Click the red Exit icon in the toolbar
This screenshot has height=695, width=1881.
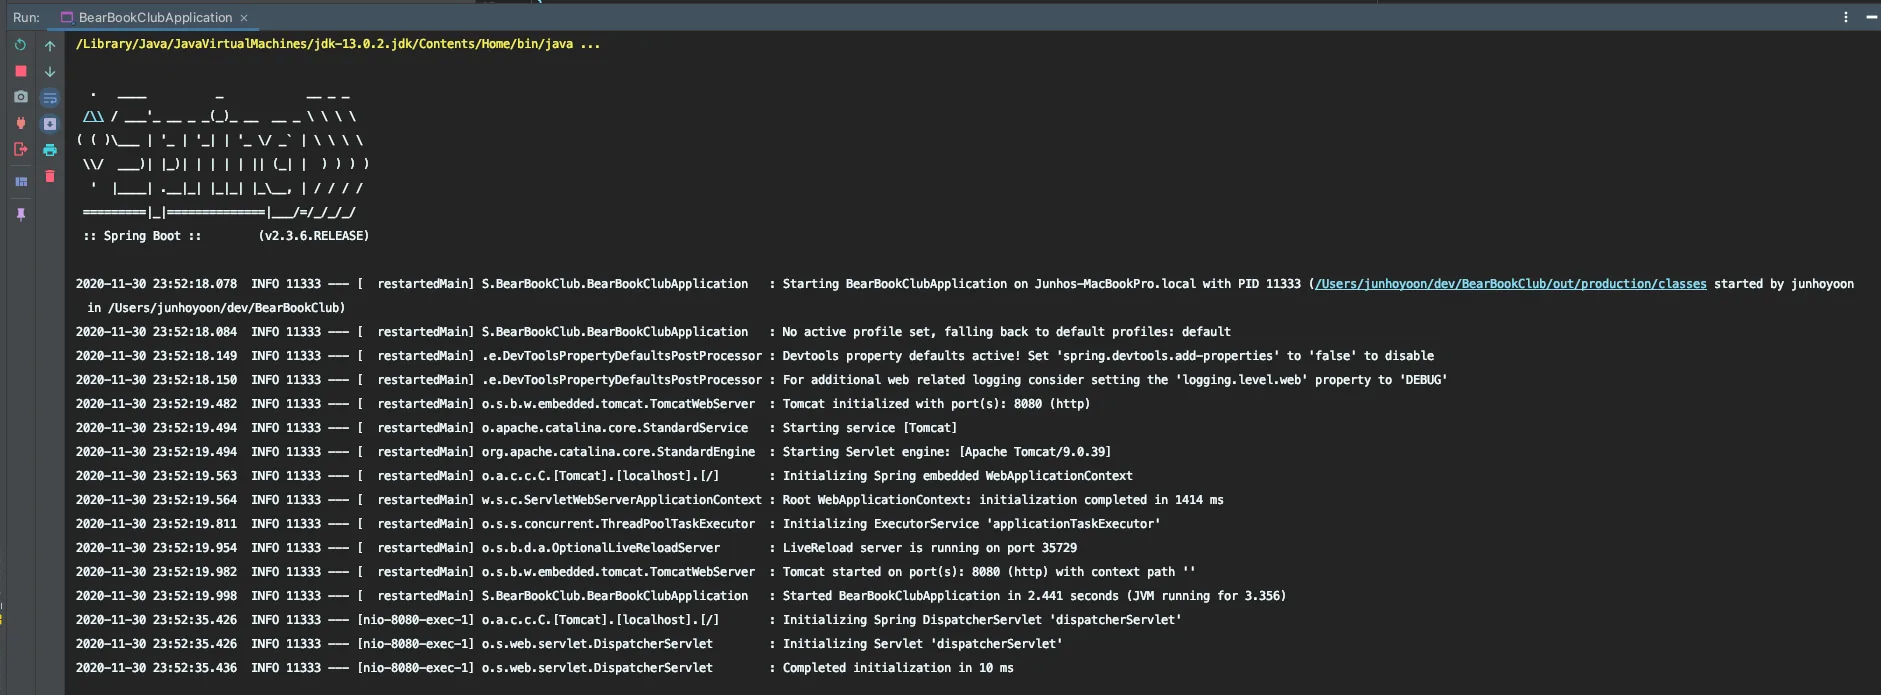tap(20, 149)
